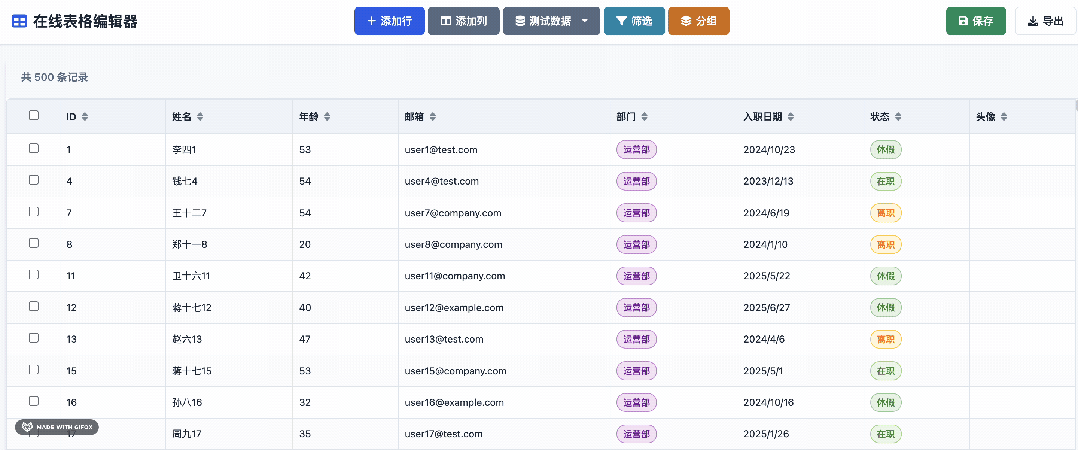1079x451 pixels.
Task: Click sort icon next to 姓名
Action: pyautogui.click(x=201, y=117)
